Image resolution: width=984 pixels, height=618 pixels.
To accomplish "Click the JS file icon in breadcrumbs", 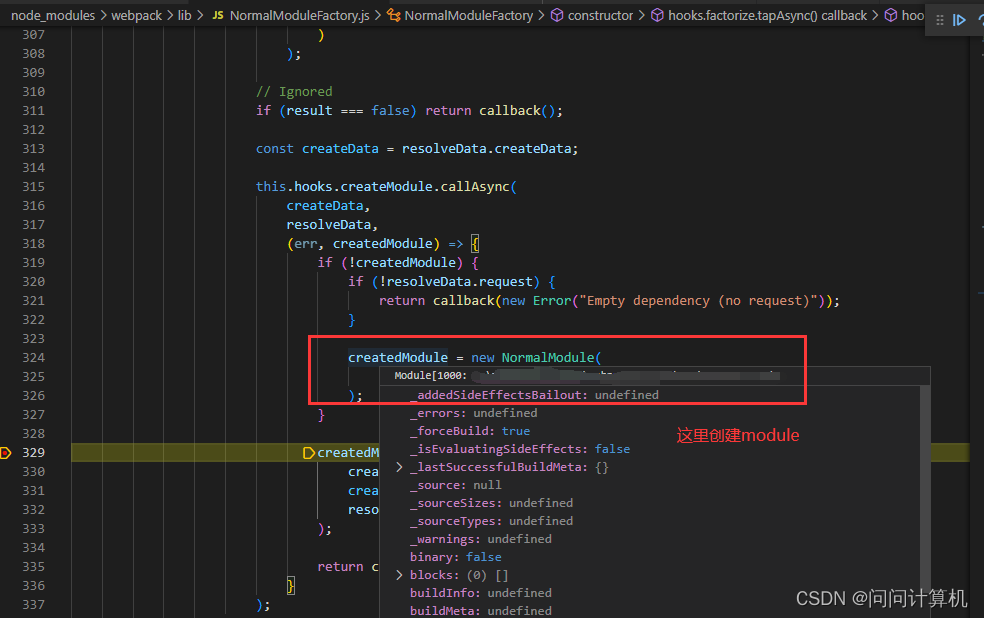I will click(x=218, y=15).
